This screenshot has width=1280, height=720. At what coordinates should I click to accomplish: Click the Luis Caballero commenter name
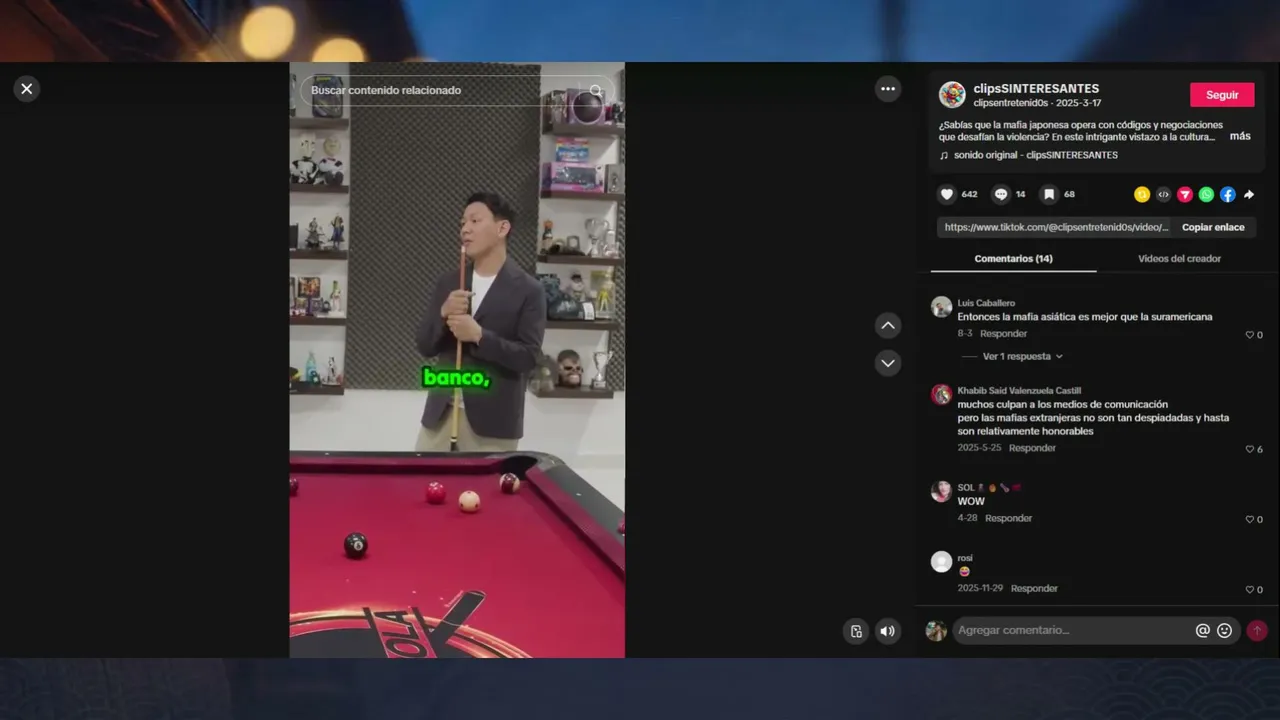[x=986, y=303]
